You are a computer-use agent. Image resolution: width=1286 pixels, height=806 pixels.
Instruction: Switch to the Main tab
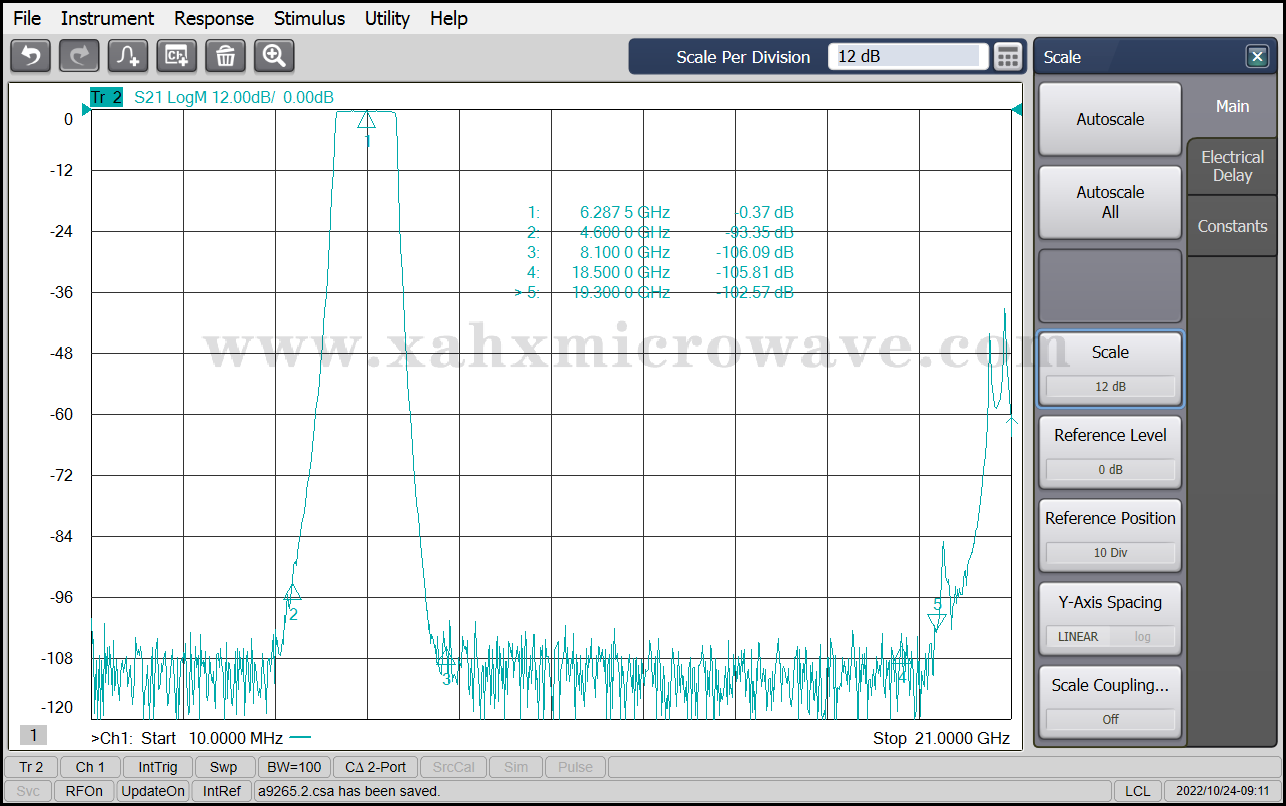1232,106
